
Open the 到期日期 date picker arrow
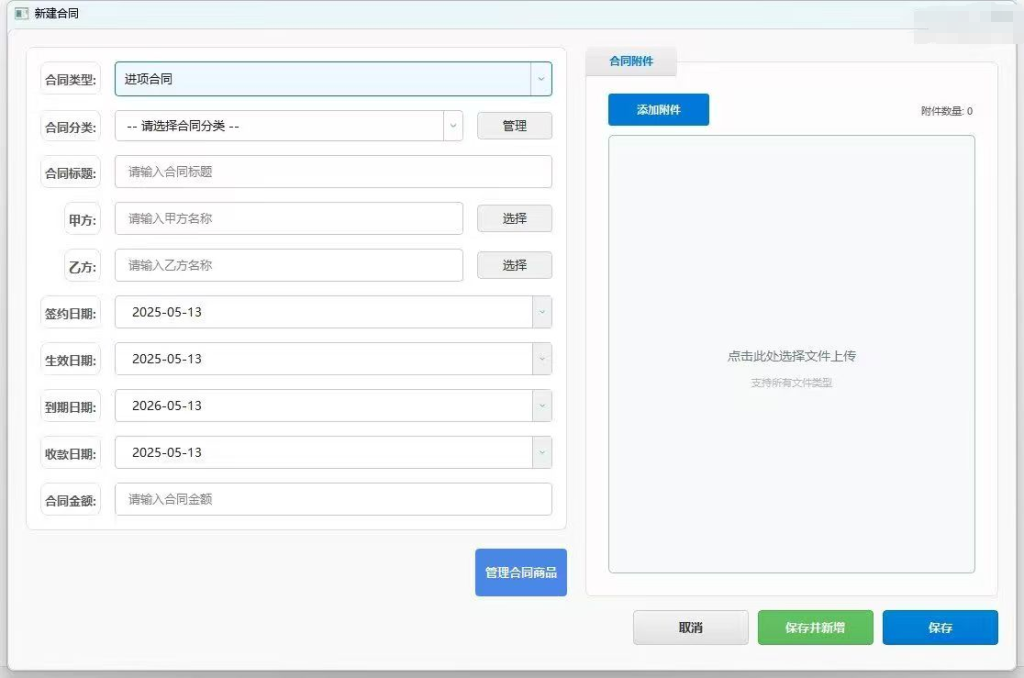pos(542,406)
